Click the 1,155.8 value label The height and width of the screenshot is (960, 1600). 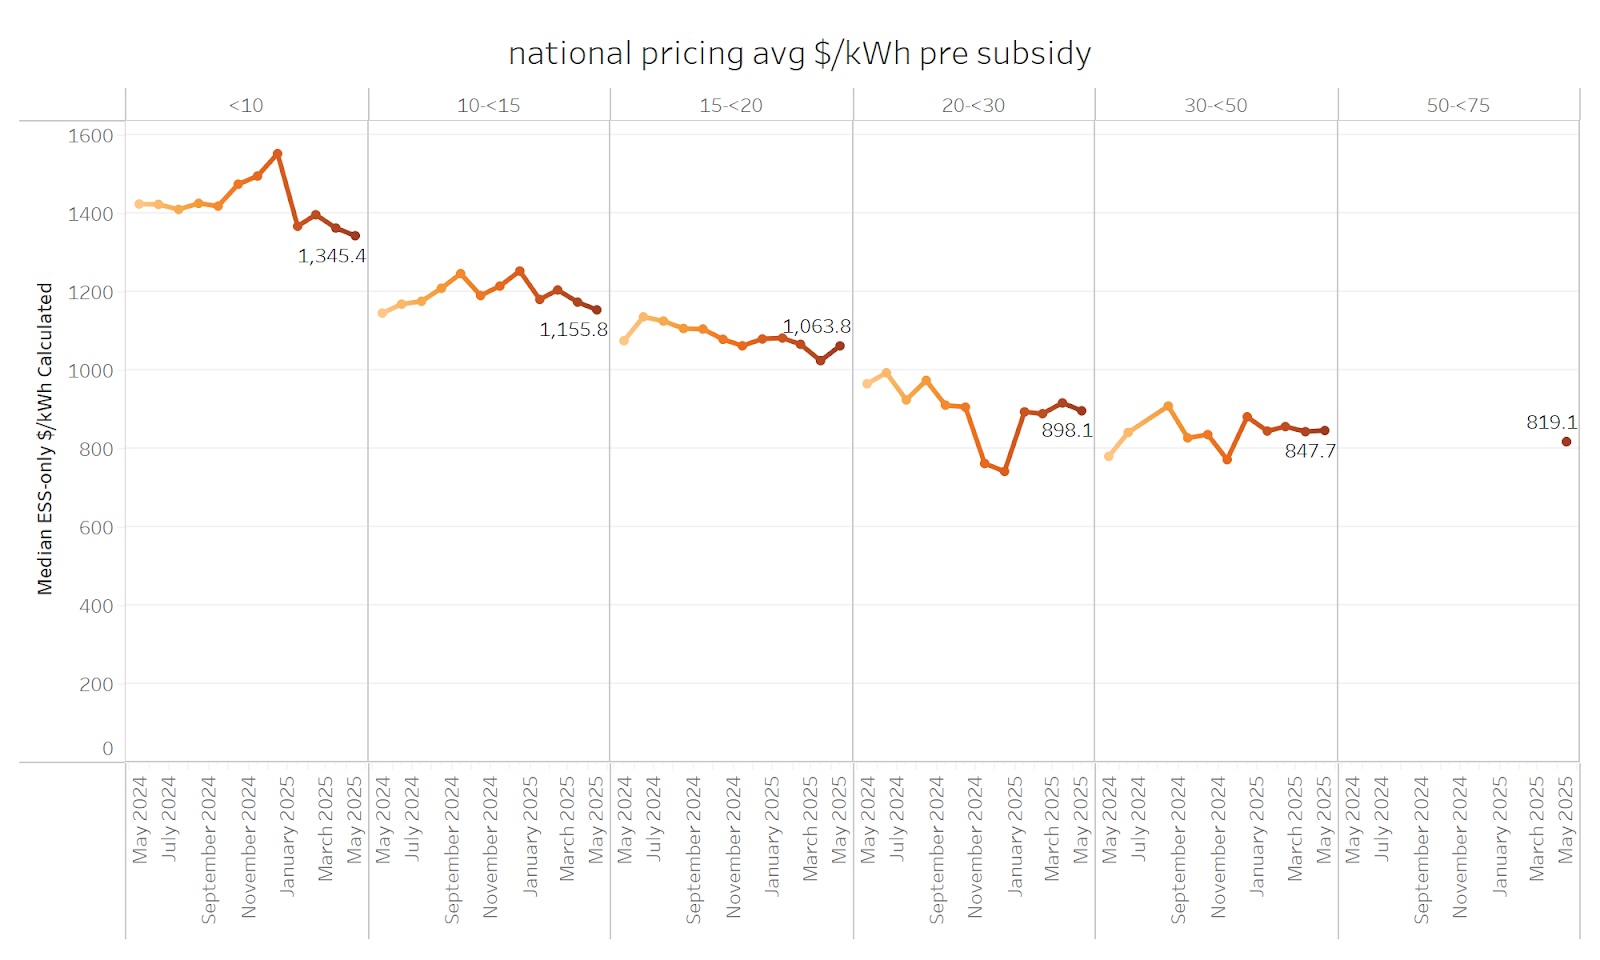click(x=573, y=330)
